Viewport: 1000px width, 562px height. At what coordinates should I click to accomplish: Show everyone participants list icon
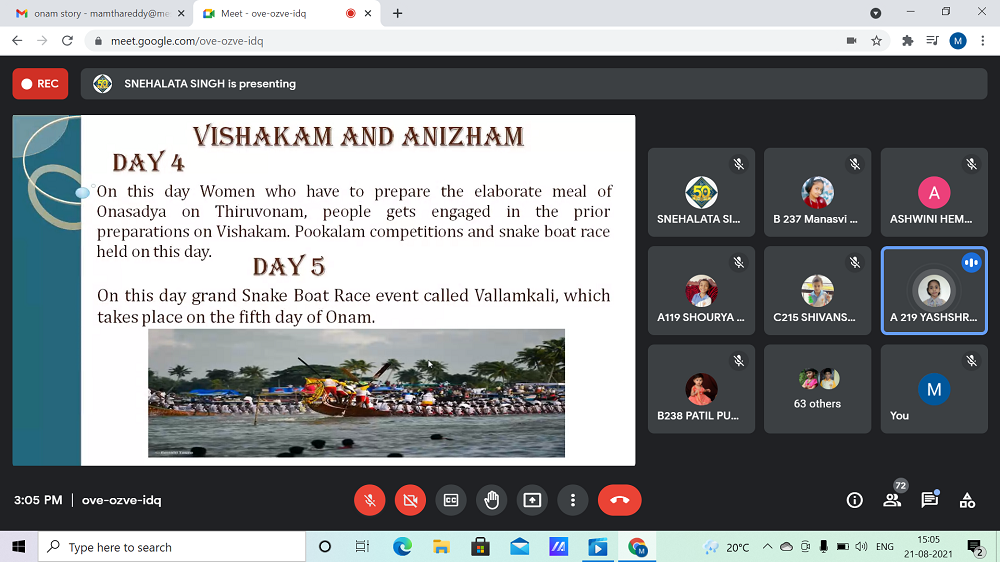pyautogui.click(x=892, y=500)
